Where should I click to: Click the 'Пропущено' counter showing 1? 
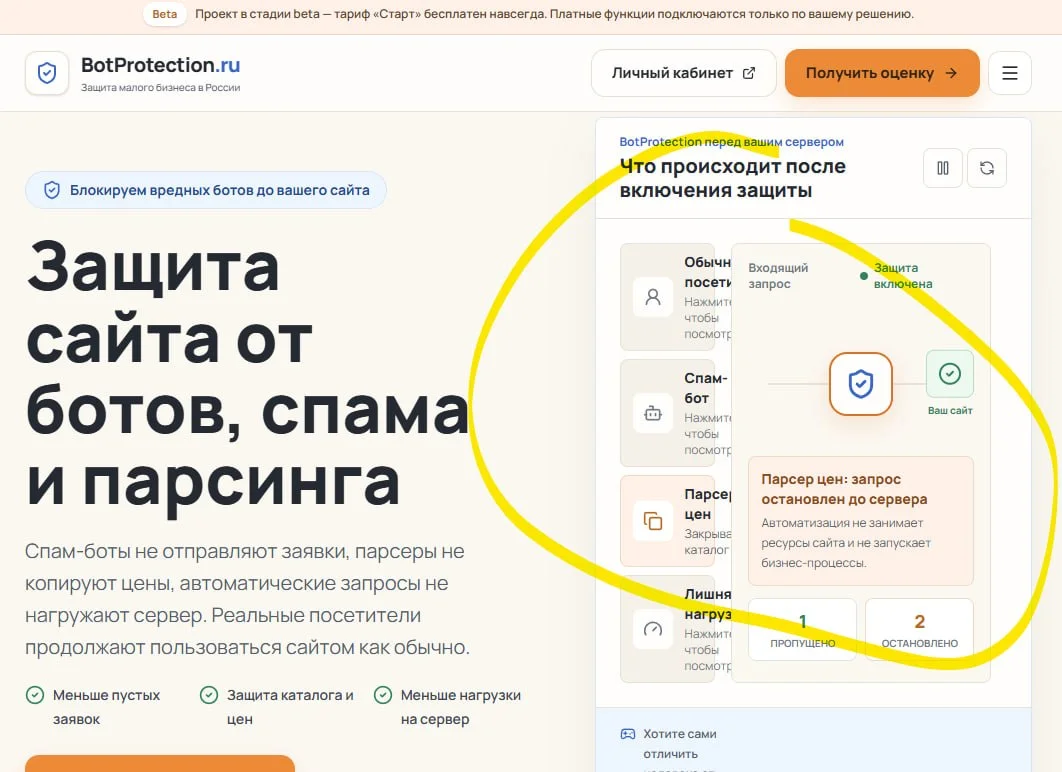[802, 630]
